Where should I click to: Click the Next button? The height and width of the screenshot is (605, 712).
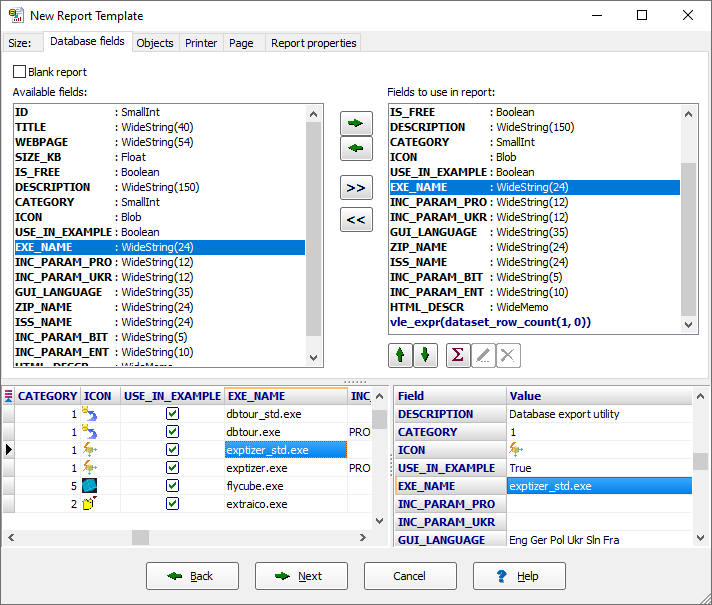[301, 576]
